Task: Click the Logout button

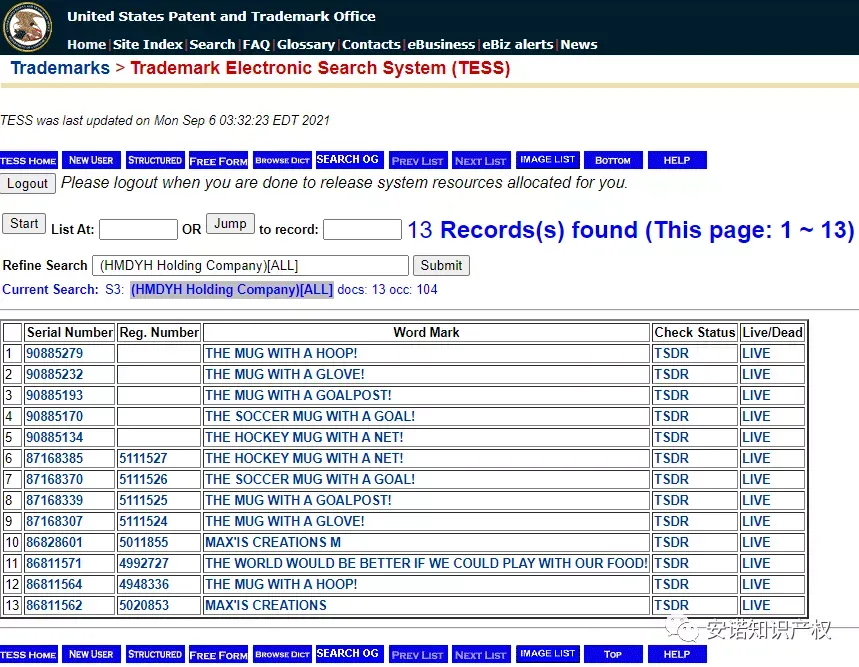Action: click(x=27, y=183)
